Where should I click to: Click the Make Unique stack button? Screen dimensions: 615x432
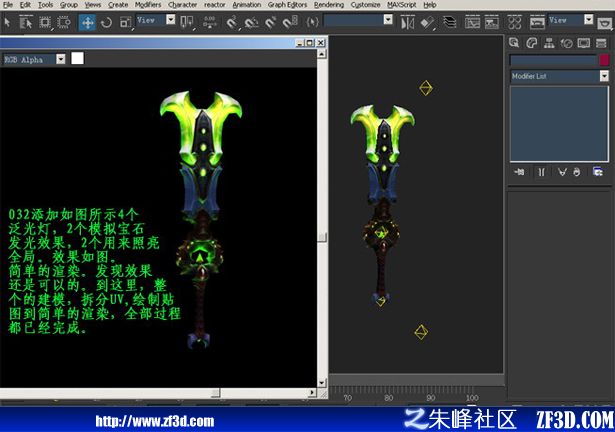562,172
